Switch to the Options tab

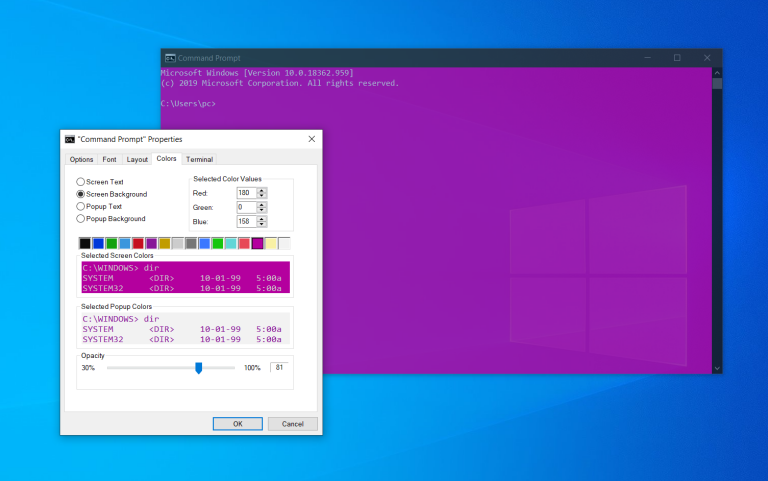tap(82, 159)
